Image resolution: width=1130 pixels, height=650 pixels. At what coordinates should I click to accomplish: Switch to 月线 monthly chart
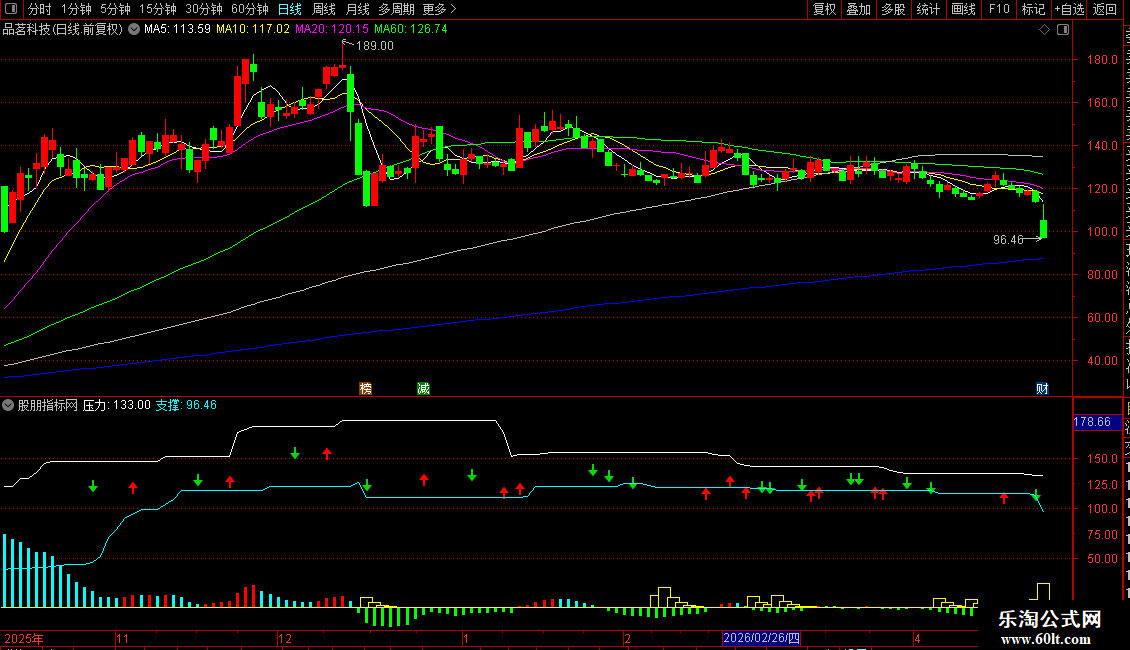[x=357, y=9]
